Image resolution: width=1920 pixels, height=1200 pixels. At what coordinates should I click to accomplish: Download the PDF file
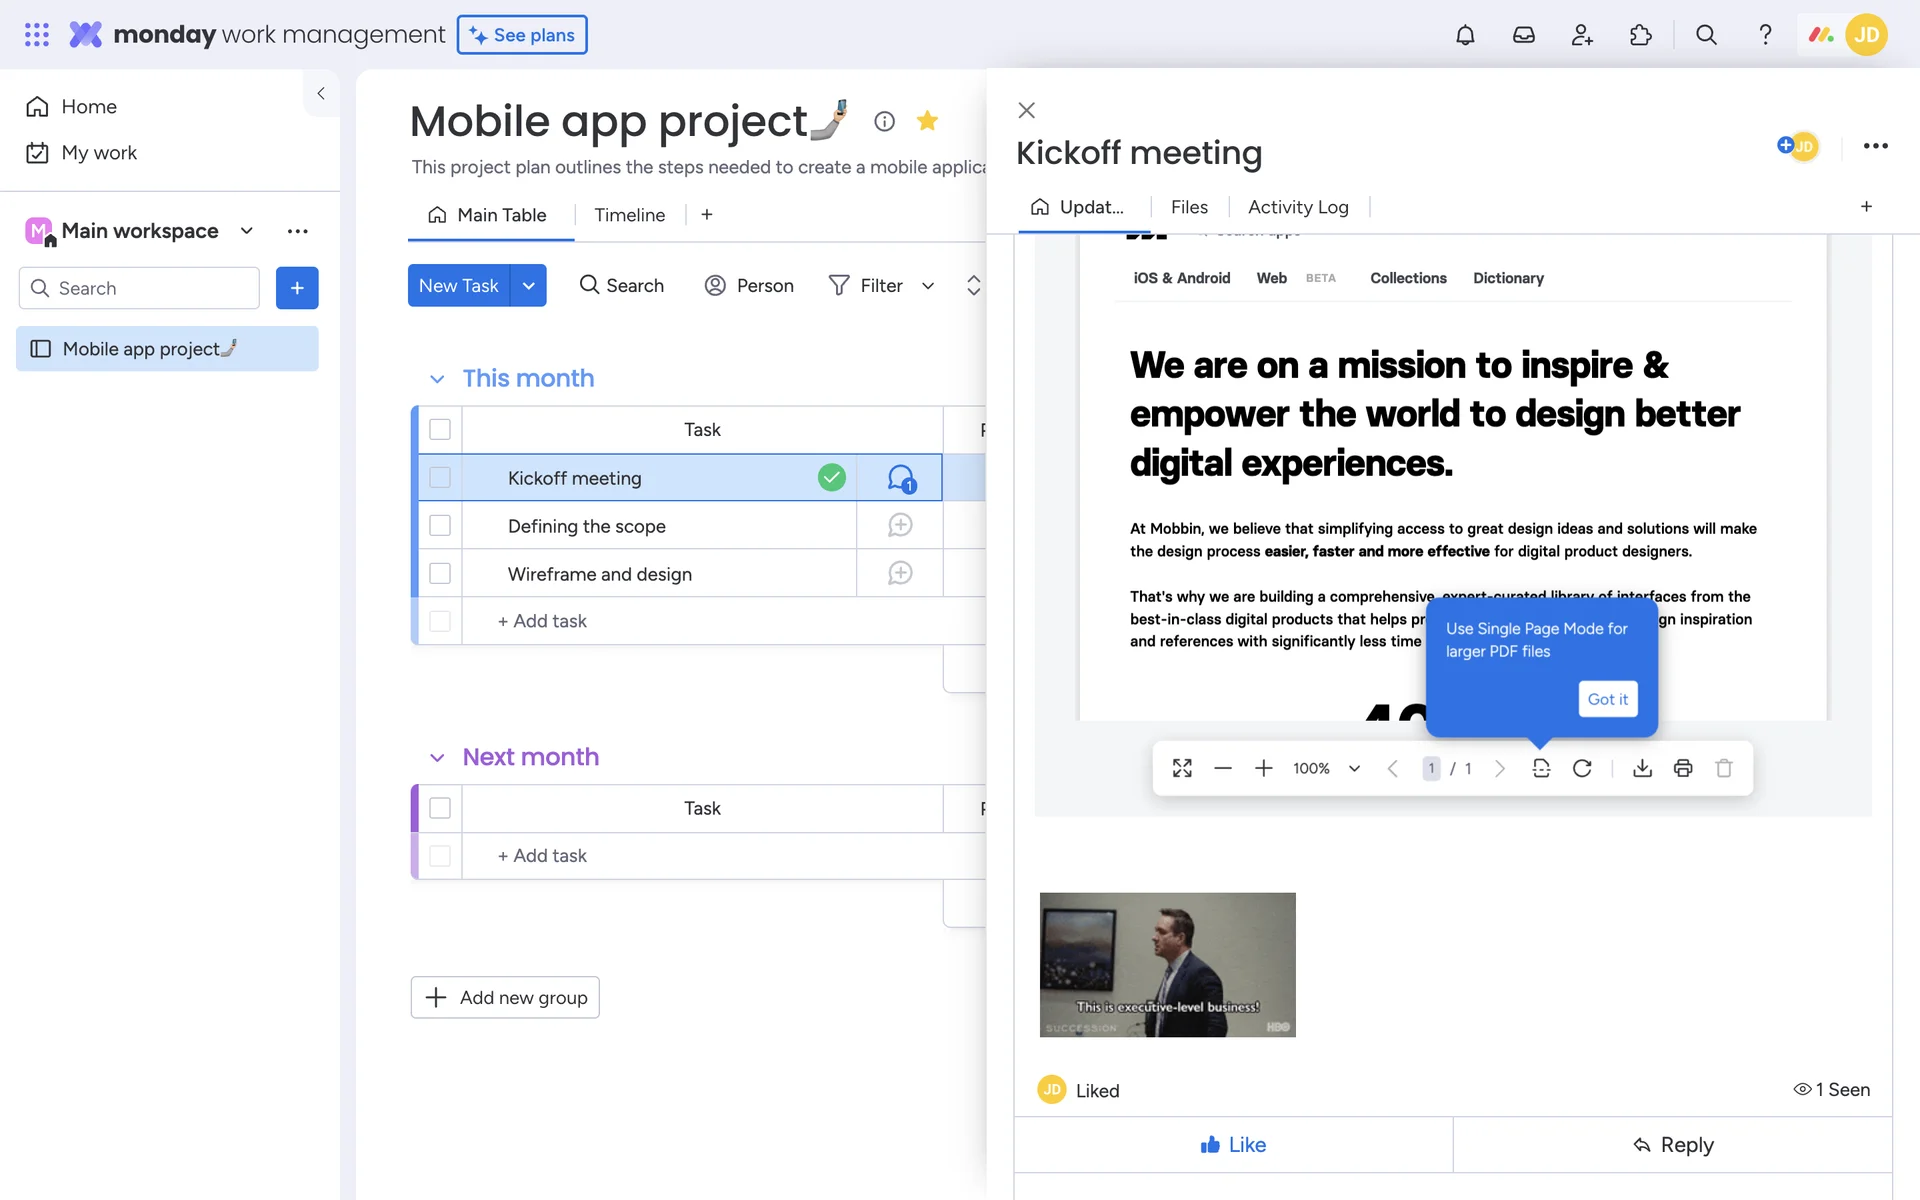click(1642, 768)
